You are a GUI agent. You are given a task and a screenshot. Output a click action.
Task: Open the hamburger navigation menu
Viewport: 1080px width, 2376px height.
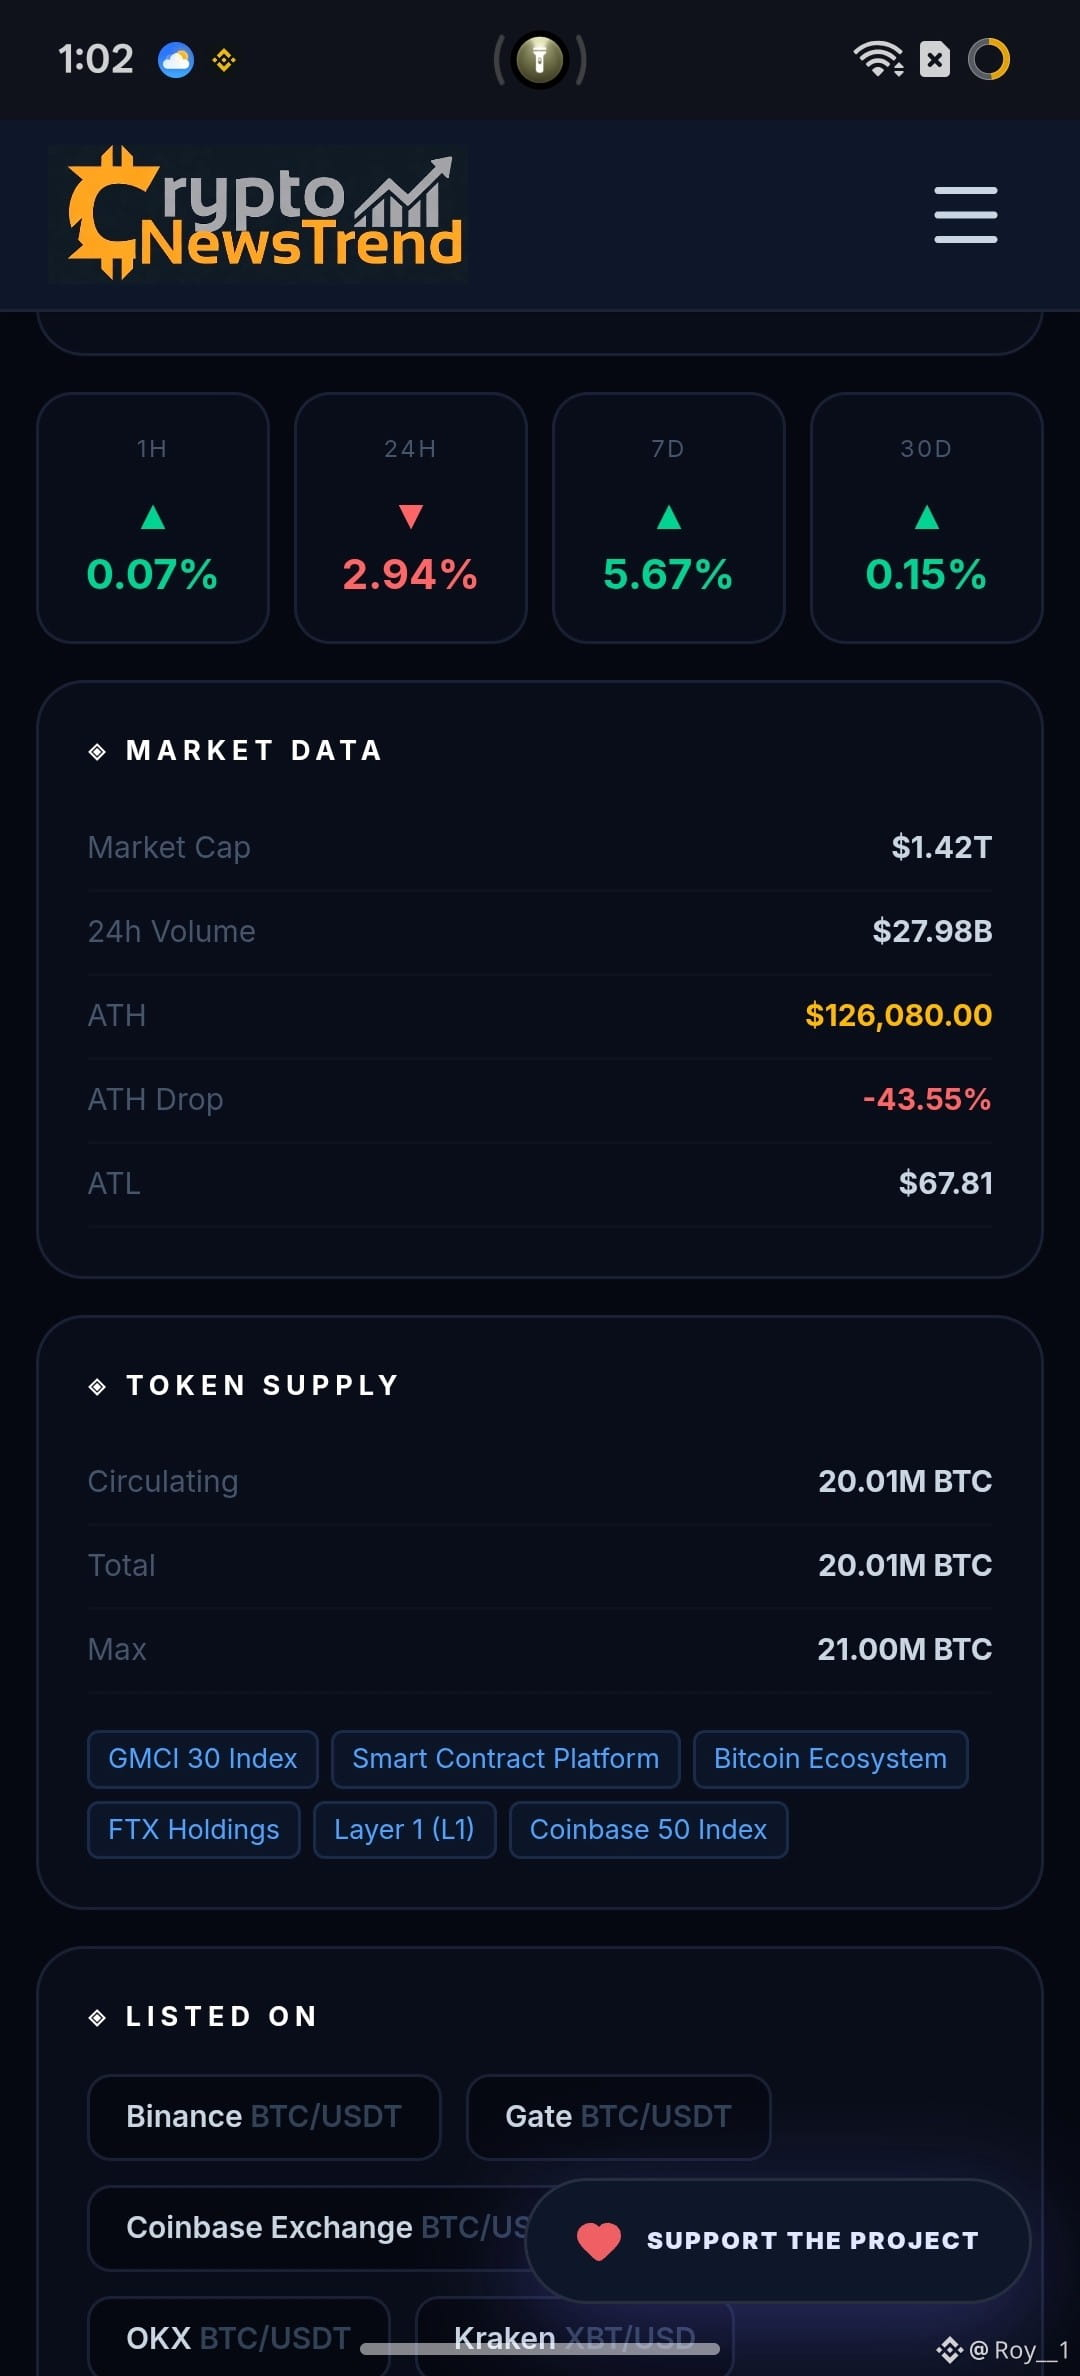click(965, 214)
